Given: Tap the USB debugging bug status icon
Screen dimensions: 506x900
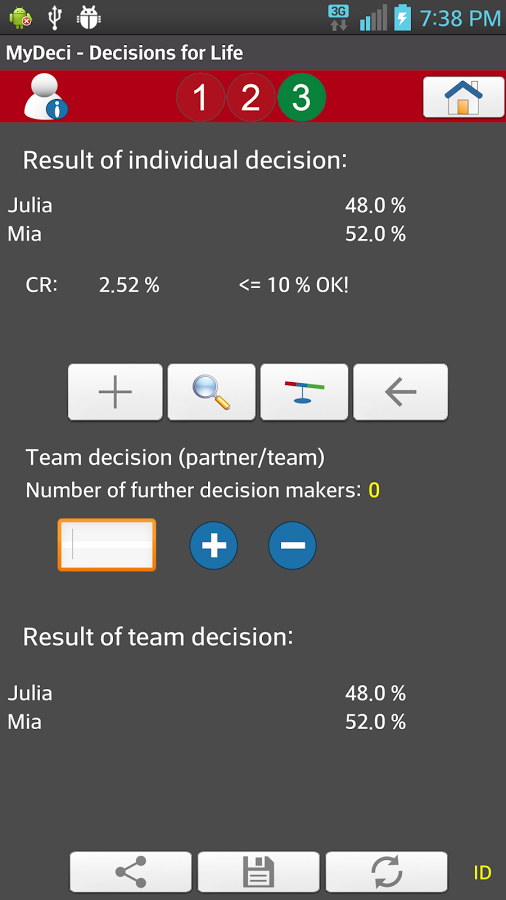Looking at the screenshot, I should pos(89,17).
